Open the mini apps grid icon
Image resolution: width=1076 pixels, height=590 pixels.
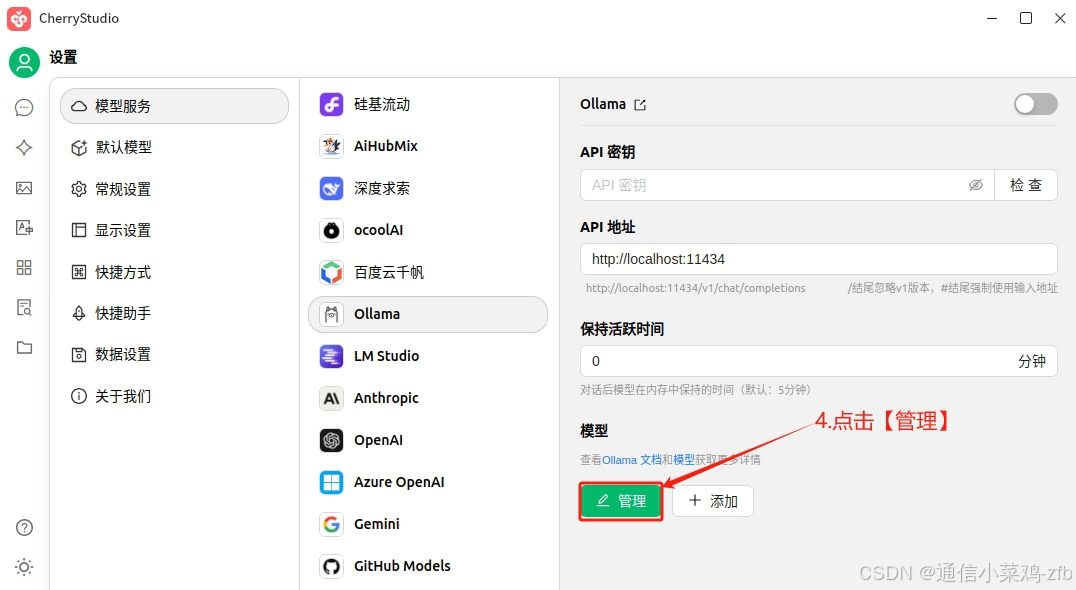coord(24,268)
